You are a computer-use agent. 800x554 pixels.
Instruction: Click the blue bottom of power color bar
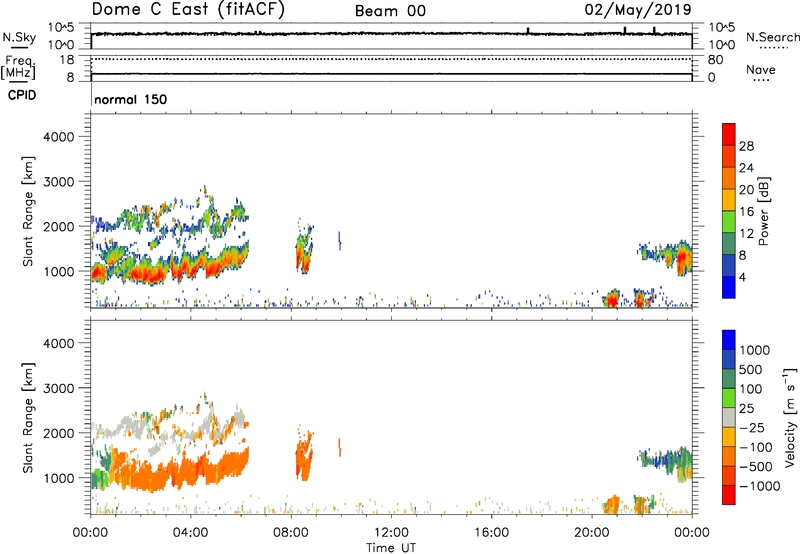[729, 287]
